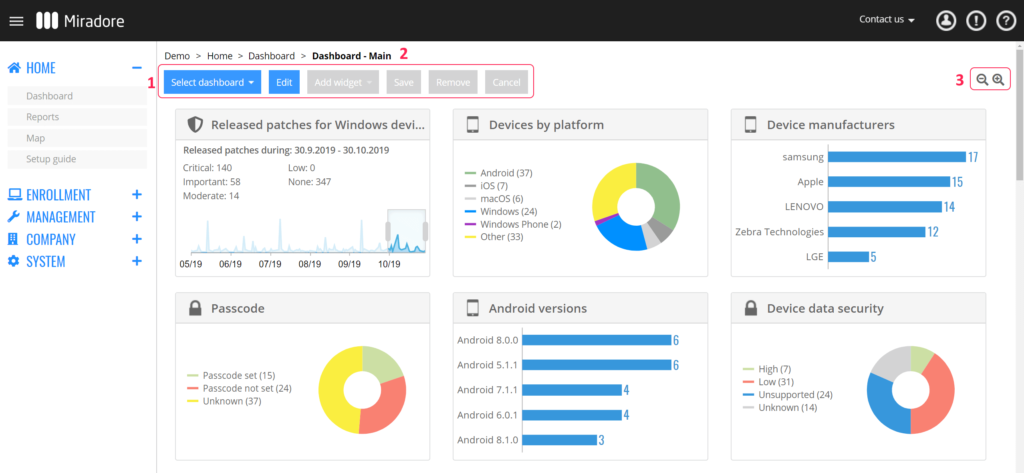1024x473 pixels.
Task: Open Setup guide in the sidebar
Action: tap(51, 159)
